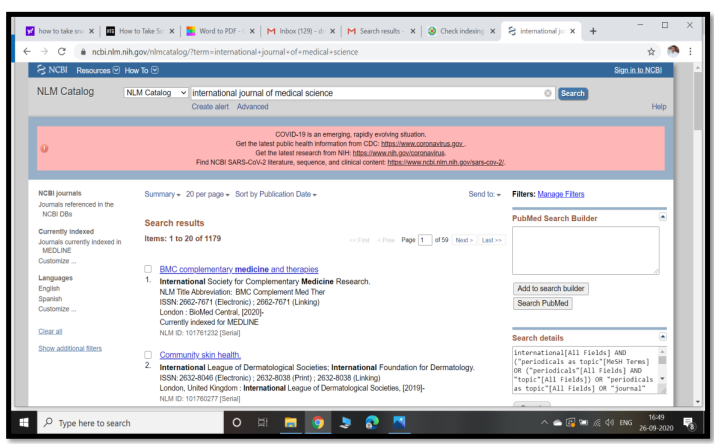
Task: Open the 'Sort by Publication Date' dropdown
Action: tap(276, 193)
